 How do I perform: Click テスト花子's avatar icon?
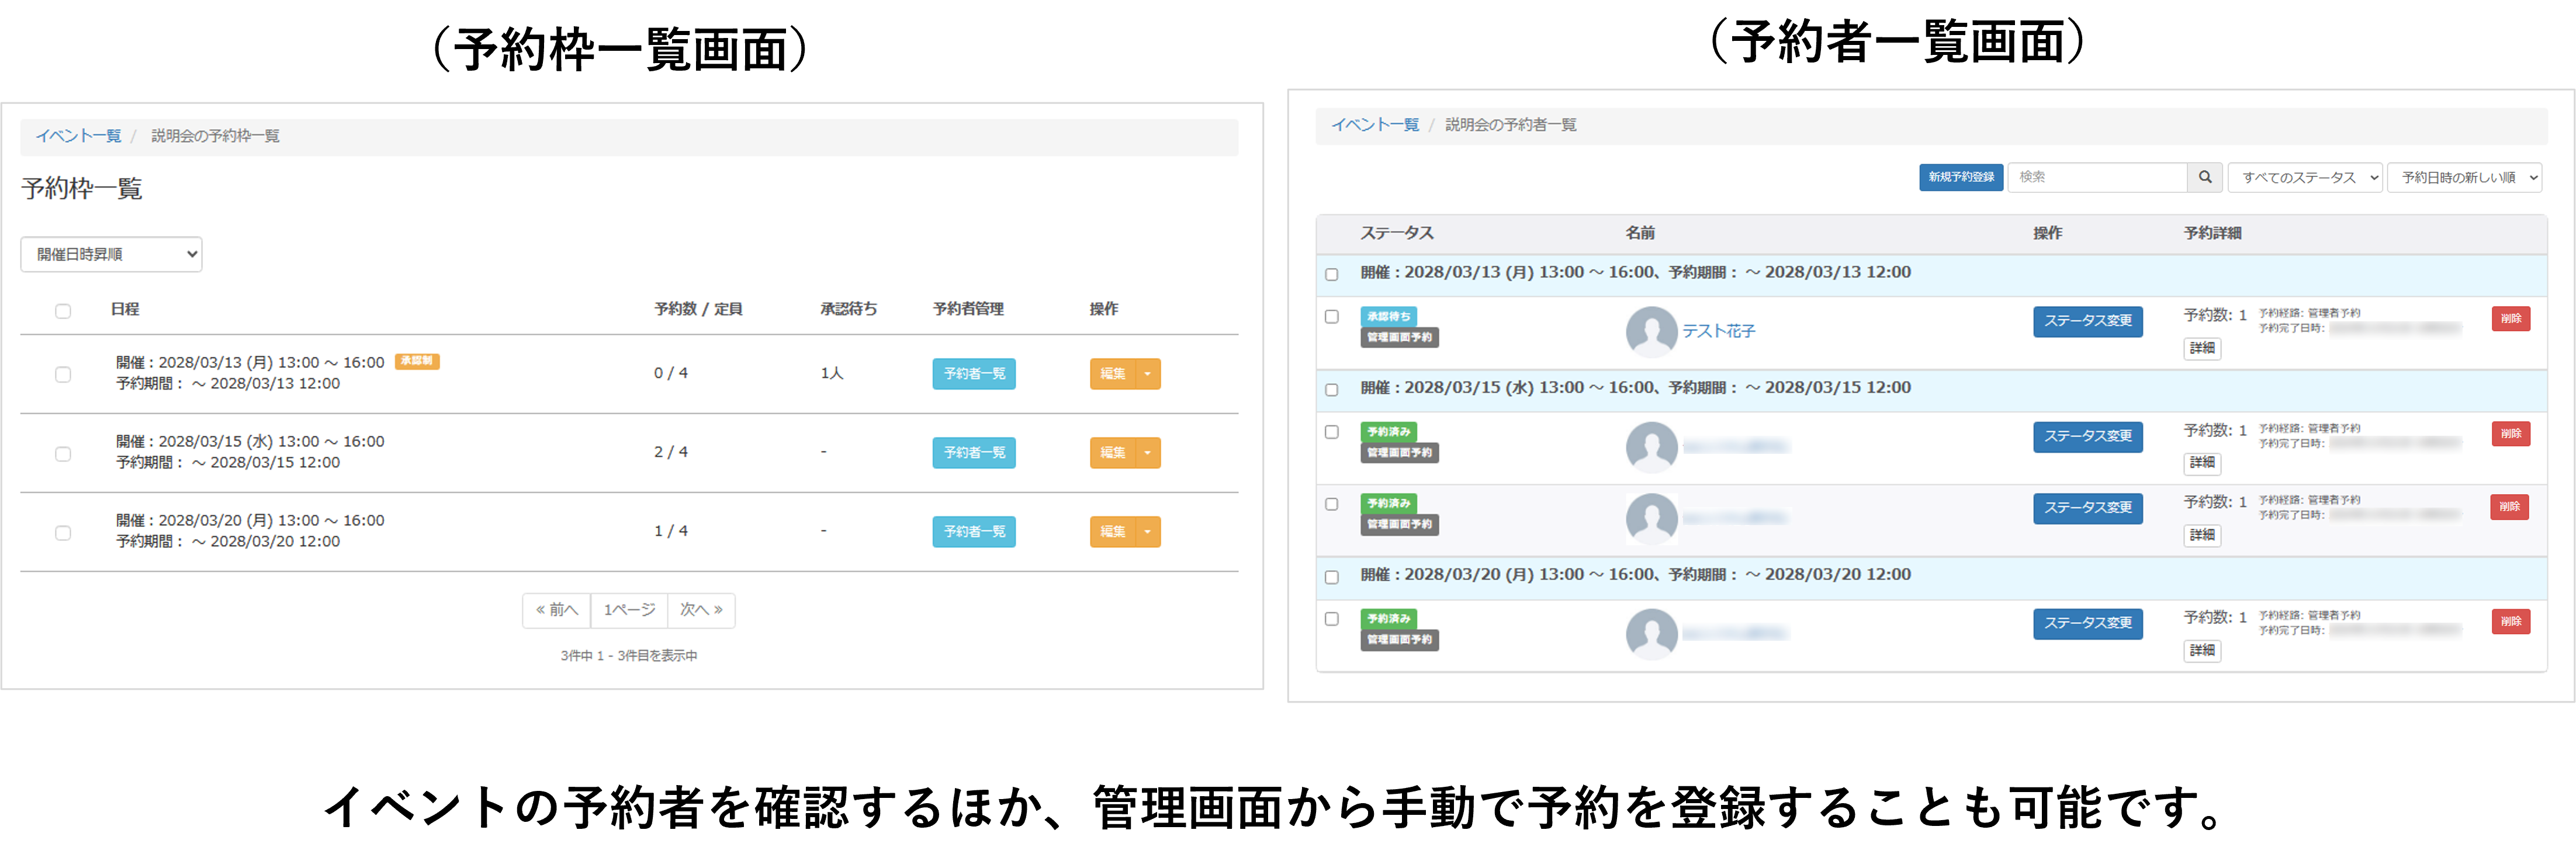[x=1651, y=331]
